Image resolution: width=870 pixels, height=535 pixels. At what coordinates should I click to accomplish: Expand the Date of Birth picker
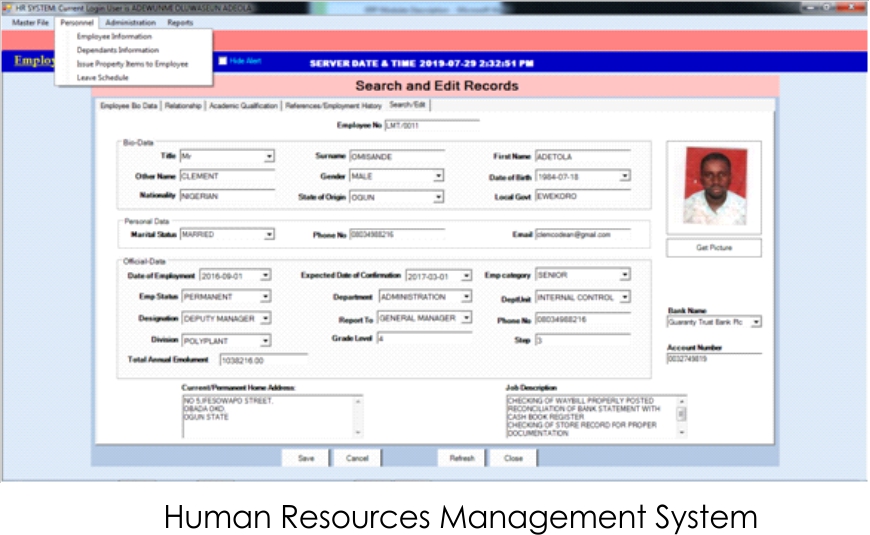click(625, 177)
